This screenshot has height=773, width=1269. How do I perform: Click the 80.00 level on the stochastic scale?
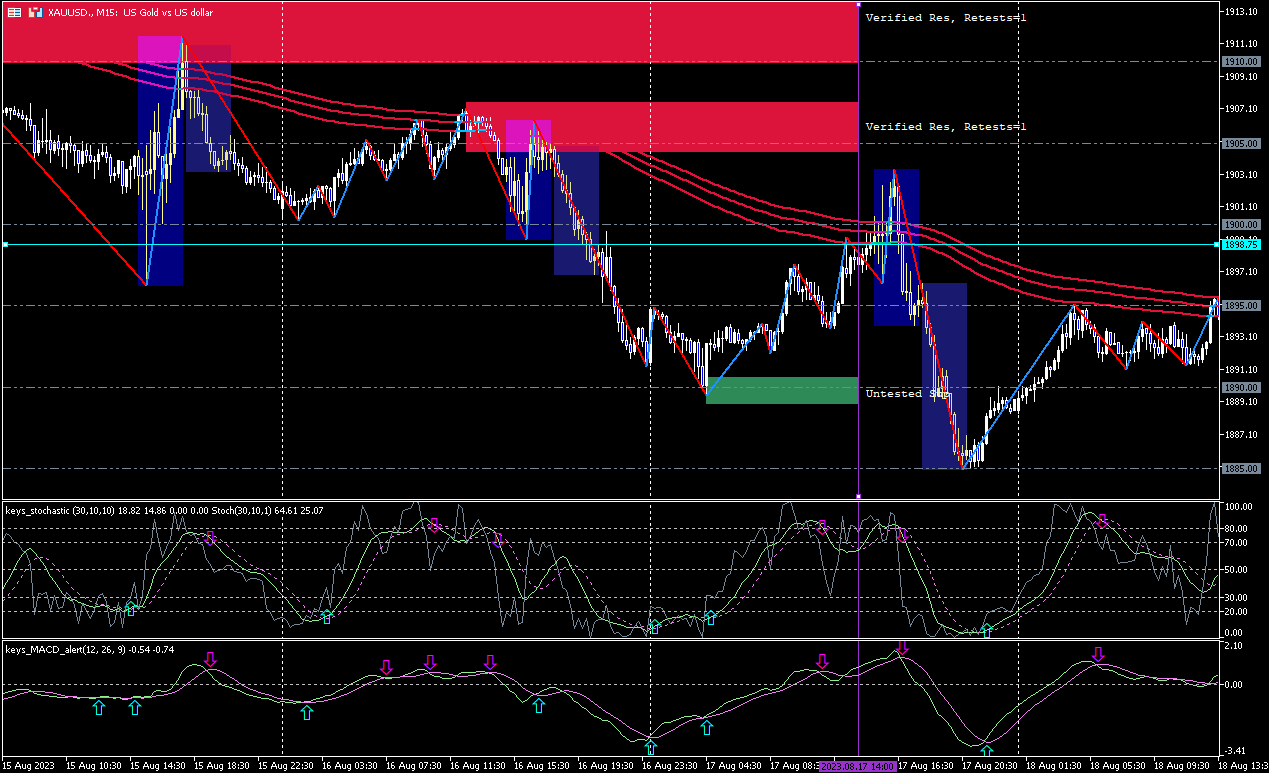pyautogui.click(x=1238, y=529)
